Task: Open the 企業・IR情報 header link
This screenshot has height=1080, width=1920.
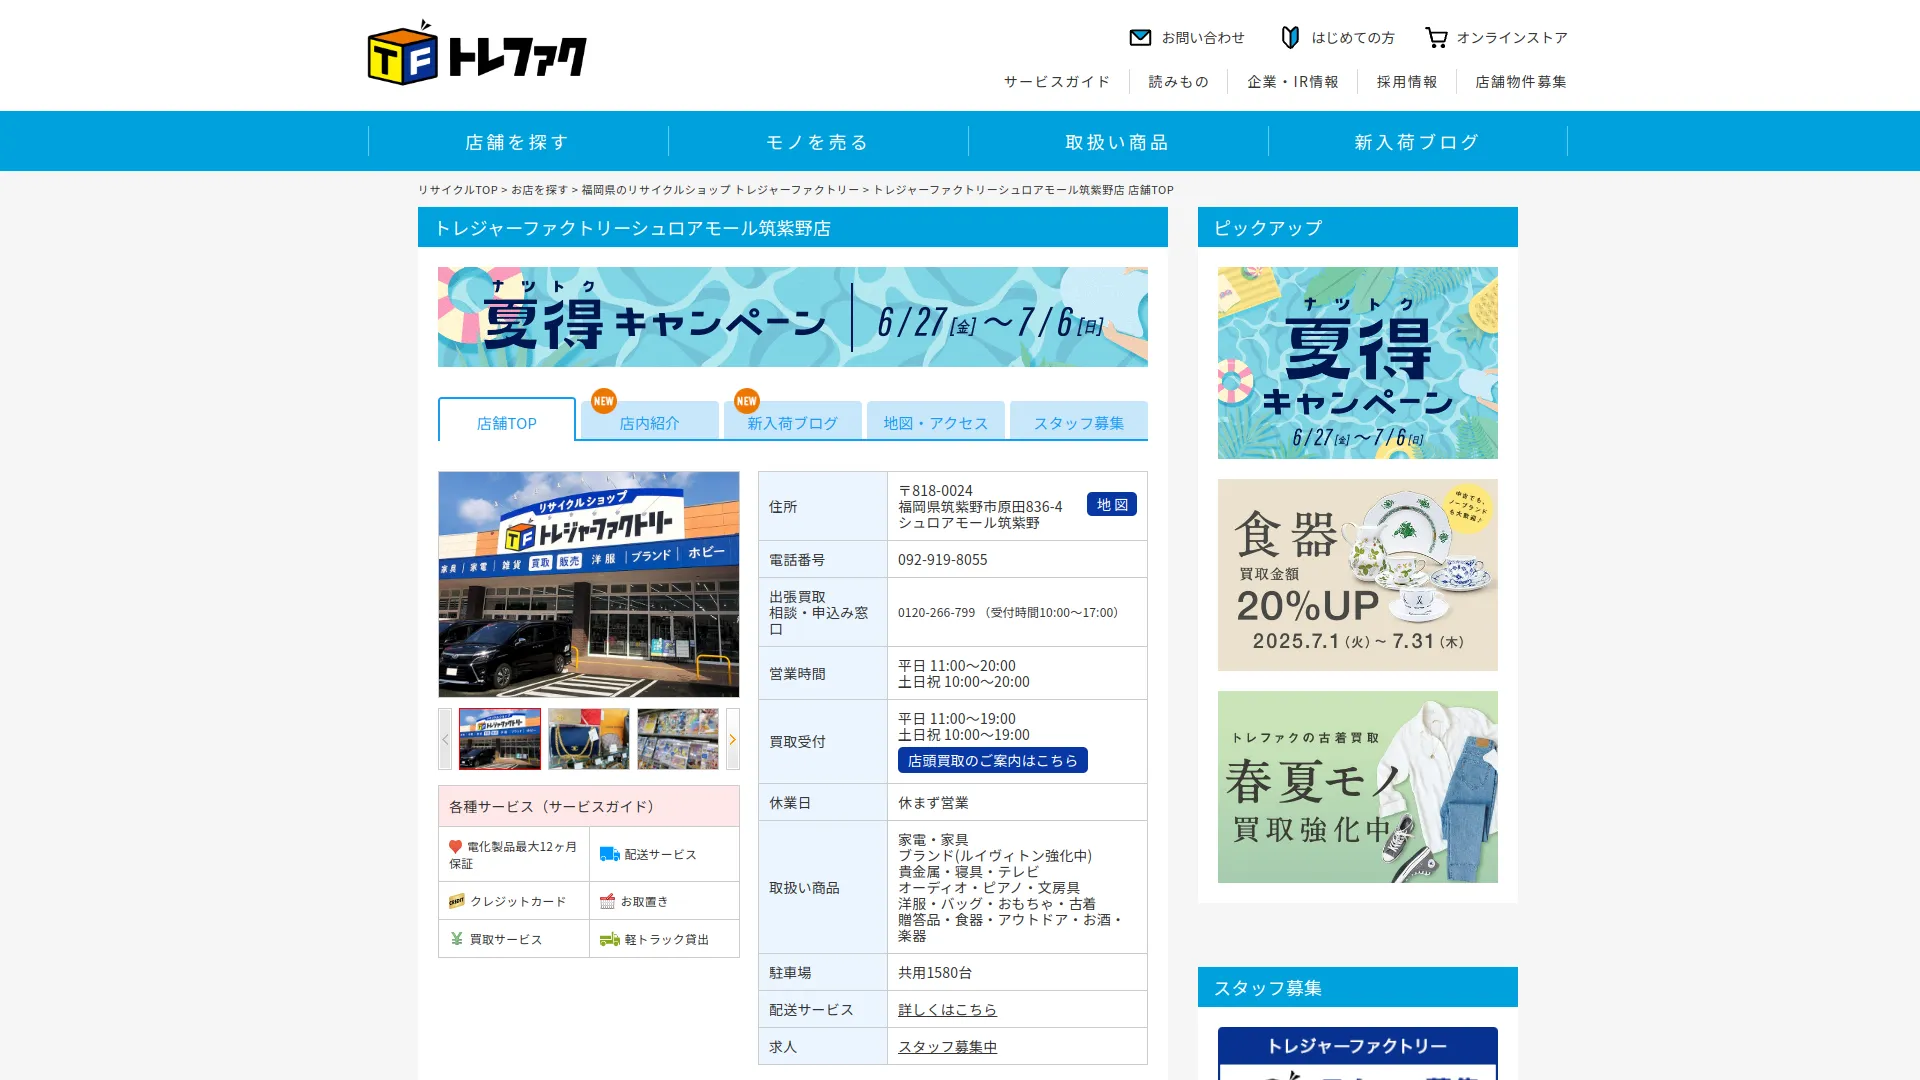Action: 1292,81
